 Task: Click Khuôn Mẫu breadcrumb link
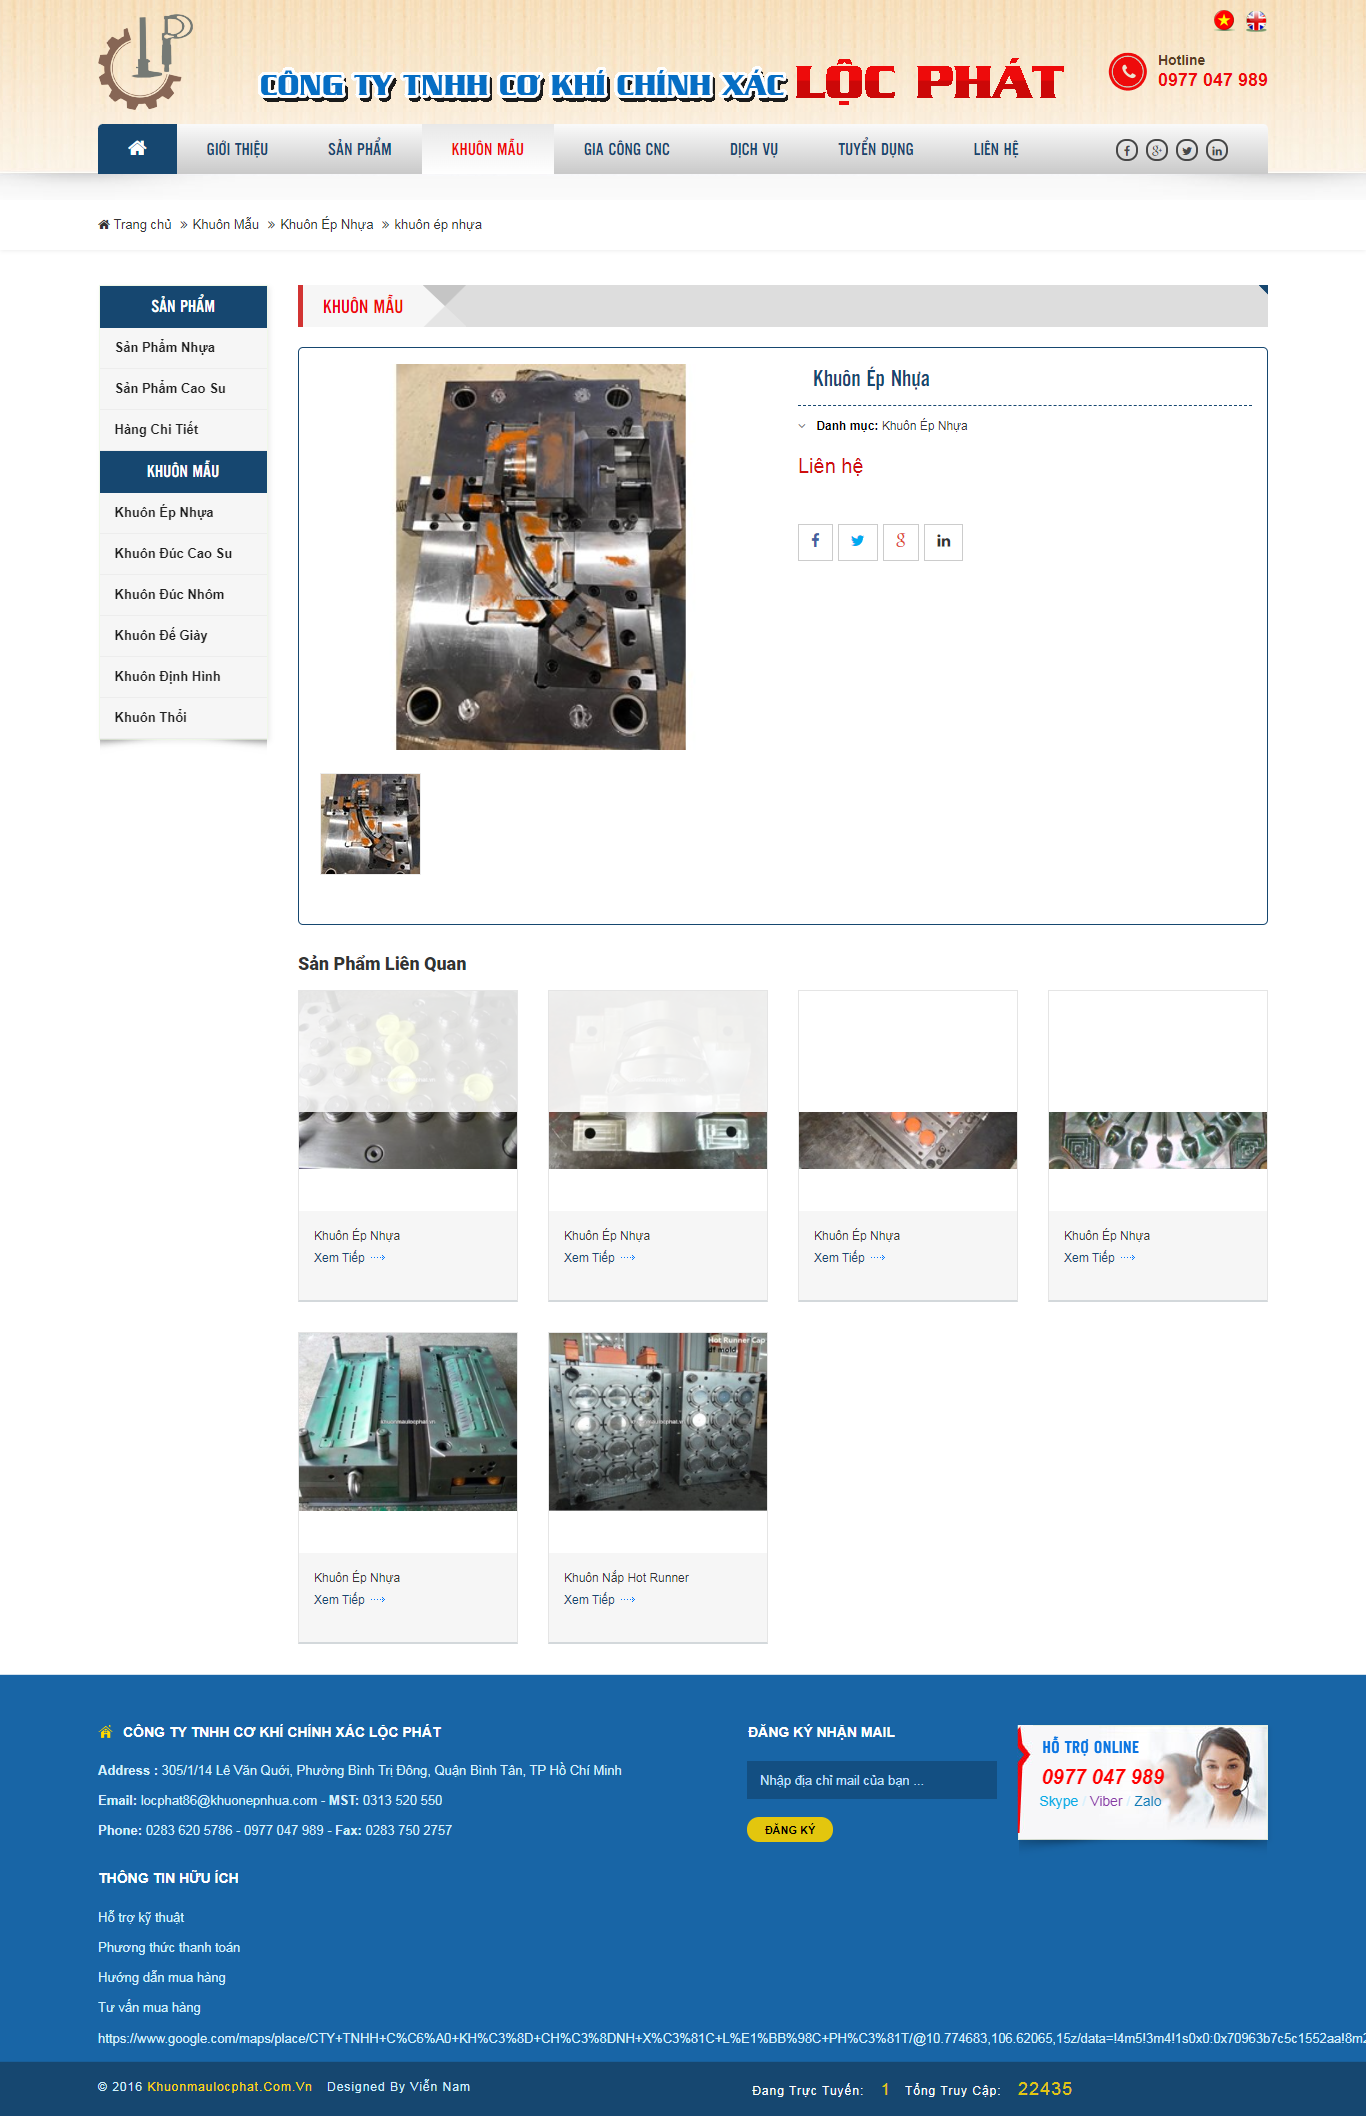tap(226, 224)
